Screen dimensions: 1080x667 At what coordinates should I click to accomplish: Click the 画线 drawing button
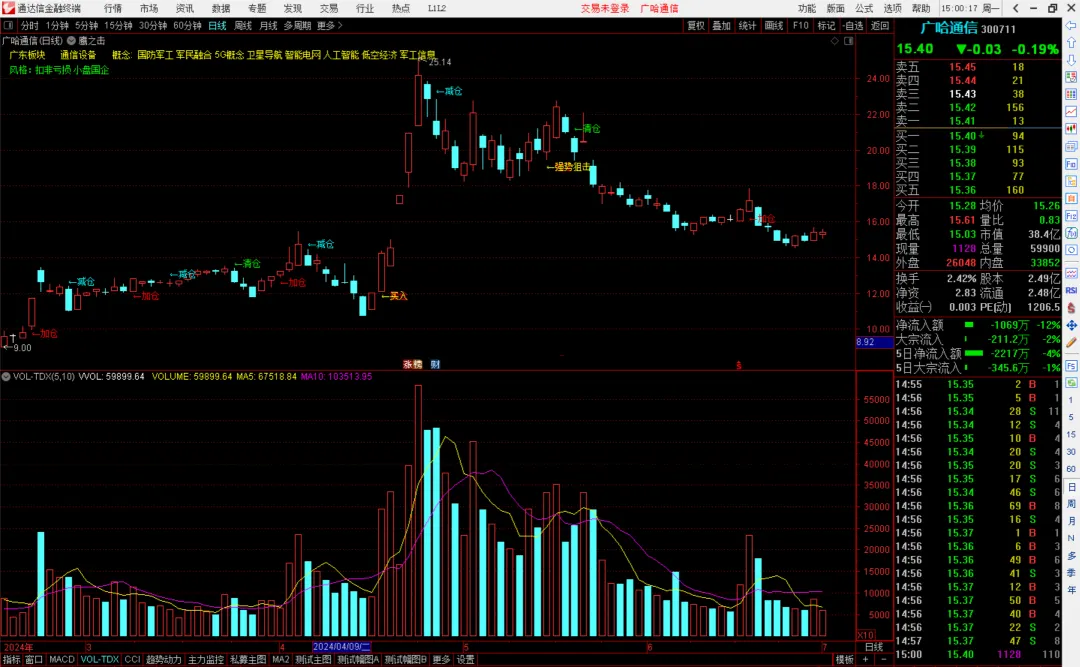(x=774, y=25)
